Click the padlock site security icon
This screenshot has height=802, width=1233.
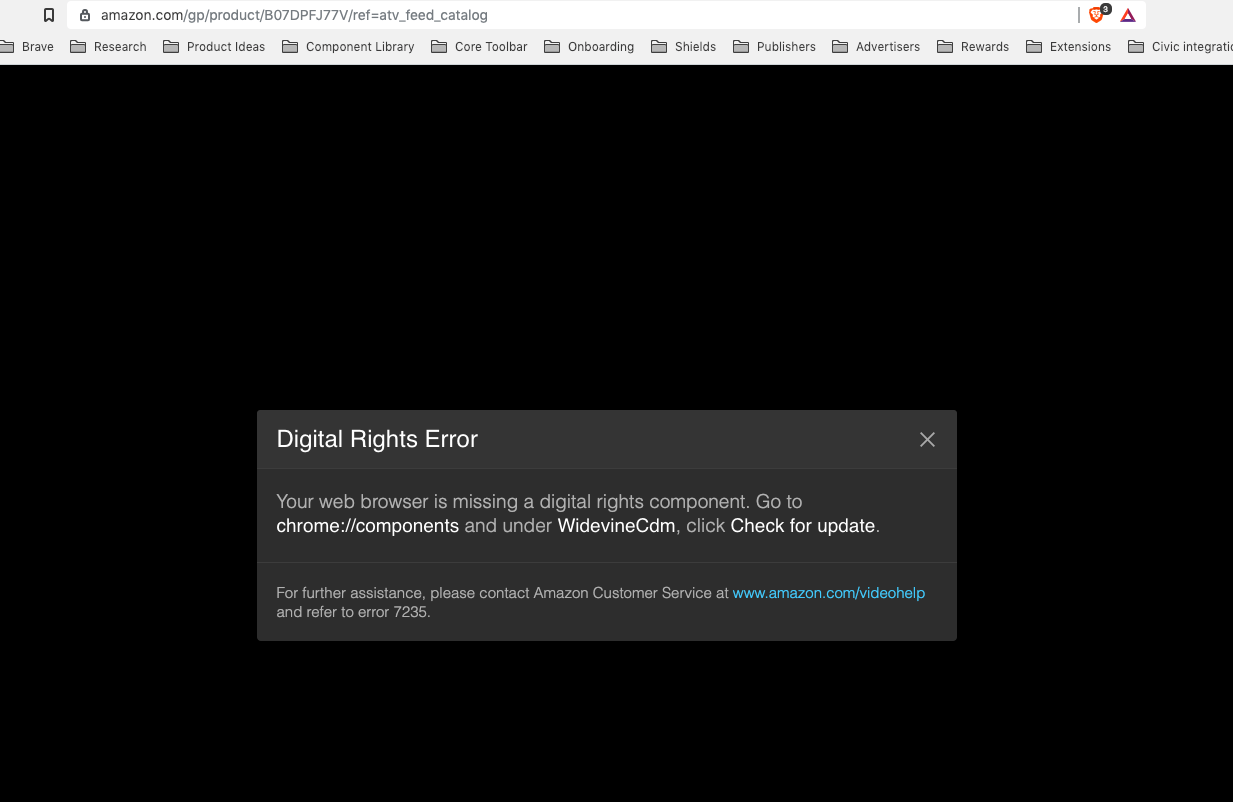pyautogui.click(x=85, y=15)
